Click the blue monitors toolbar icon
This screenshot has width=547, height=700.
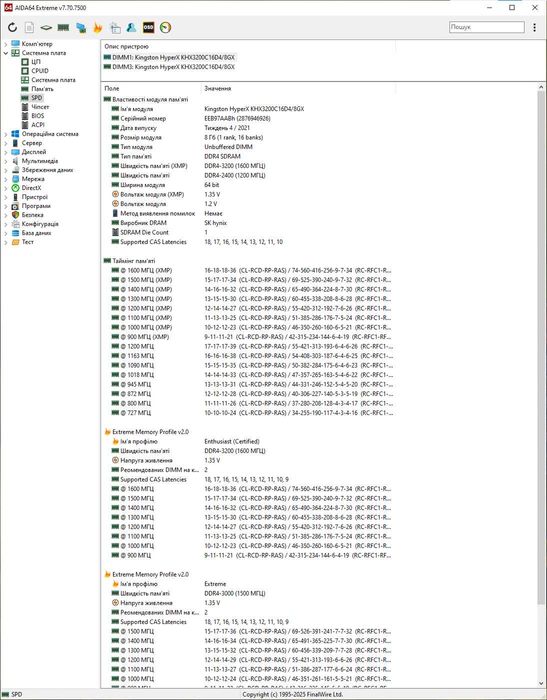click(81, 28)
